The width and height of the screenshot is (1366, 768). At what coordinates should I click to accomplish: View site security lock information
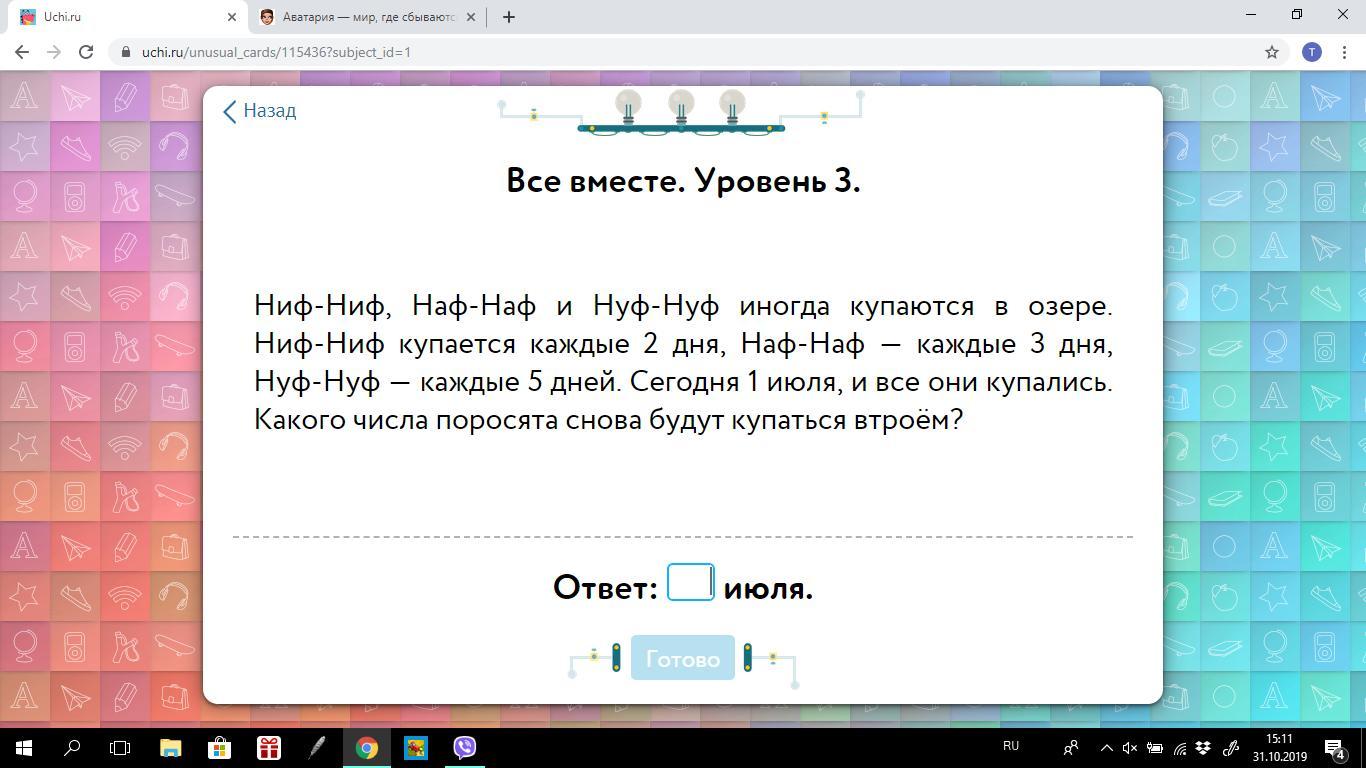point(126,52)
